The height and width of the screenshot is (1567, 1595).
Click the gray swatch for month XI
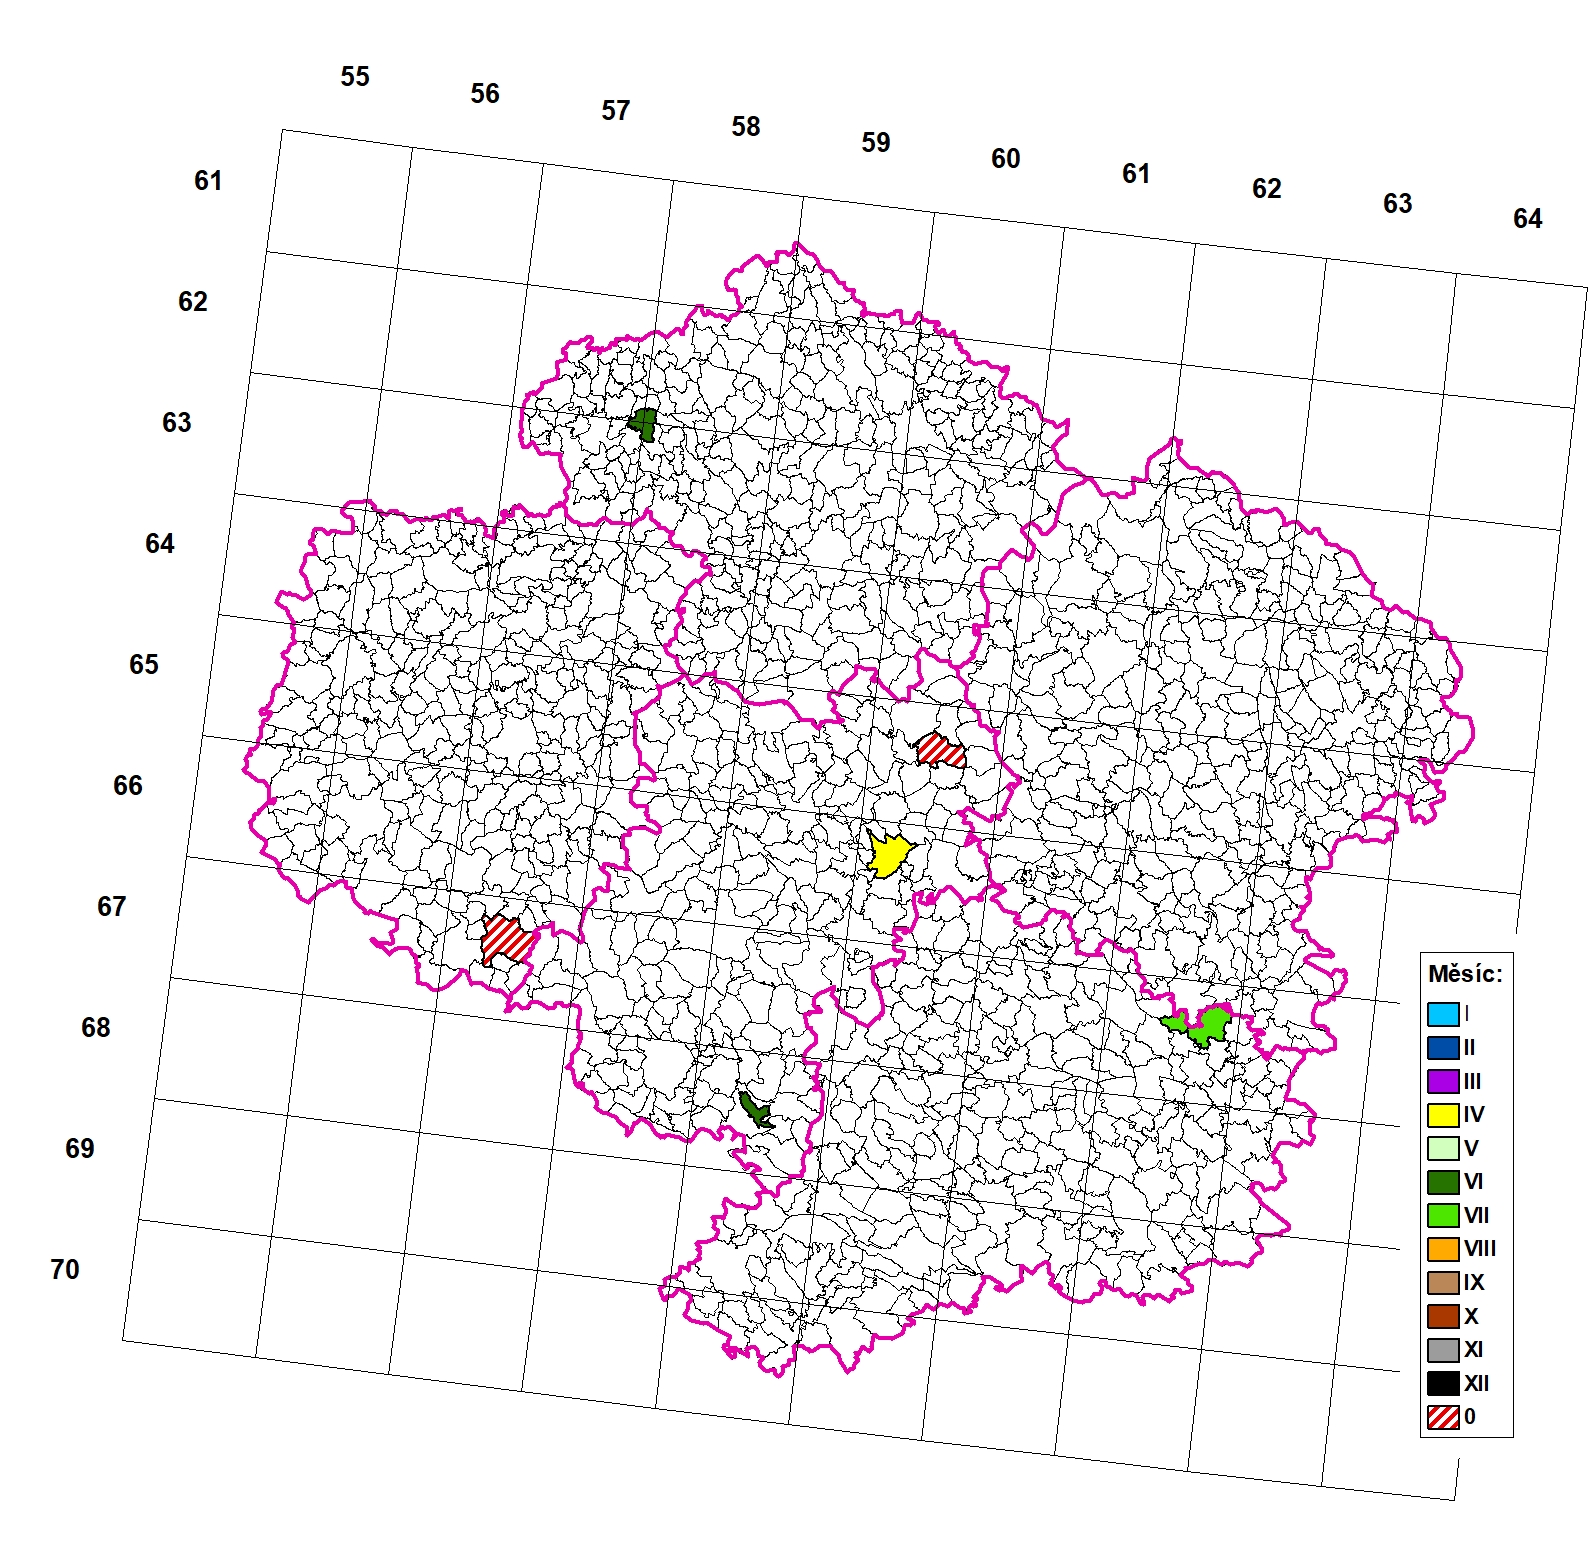(x=1443, y=1350)
